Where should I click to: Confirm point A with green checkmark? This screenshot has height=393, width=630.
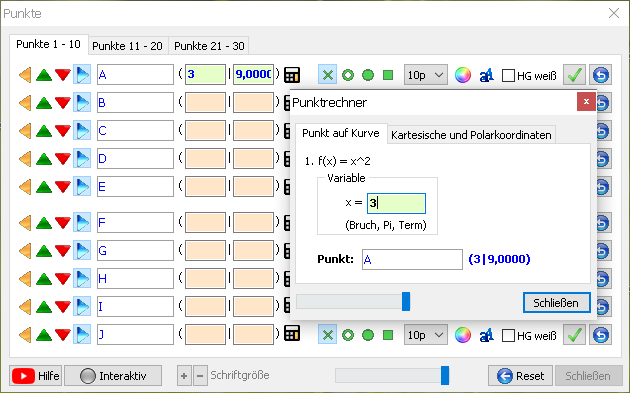(x=575, y=75)
